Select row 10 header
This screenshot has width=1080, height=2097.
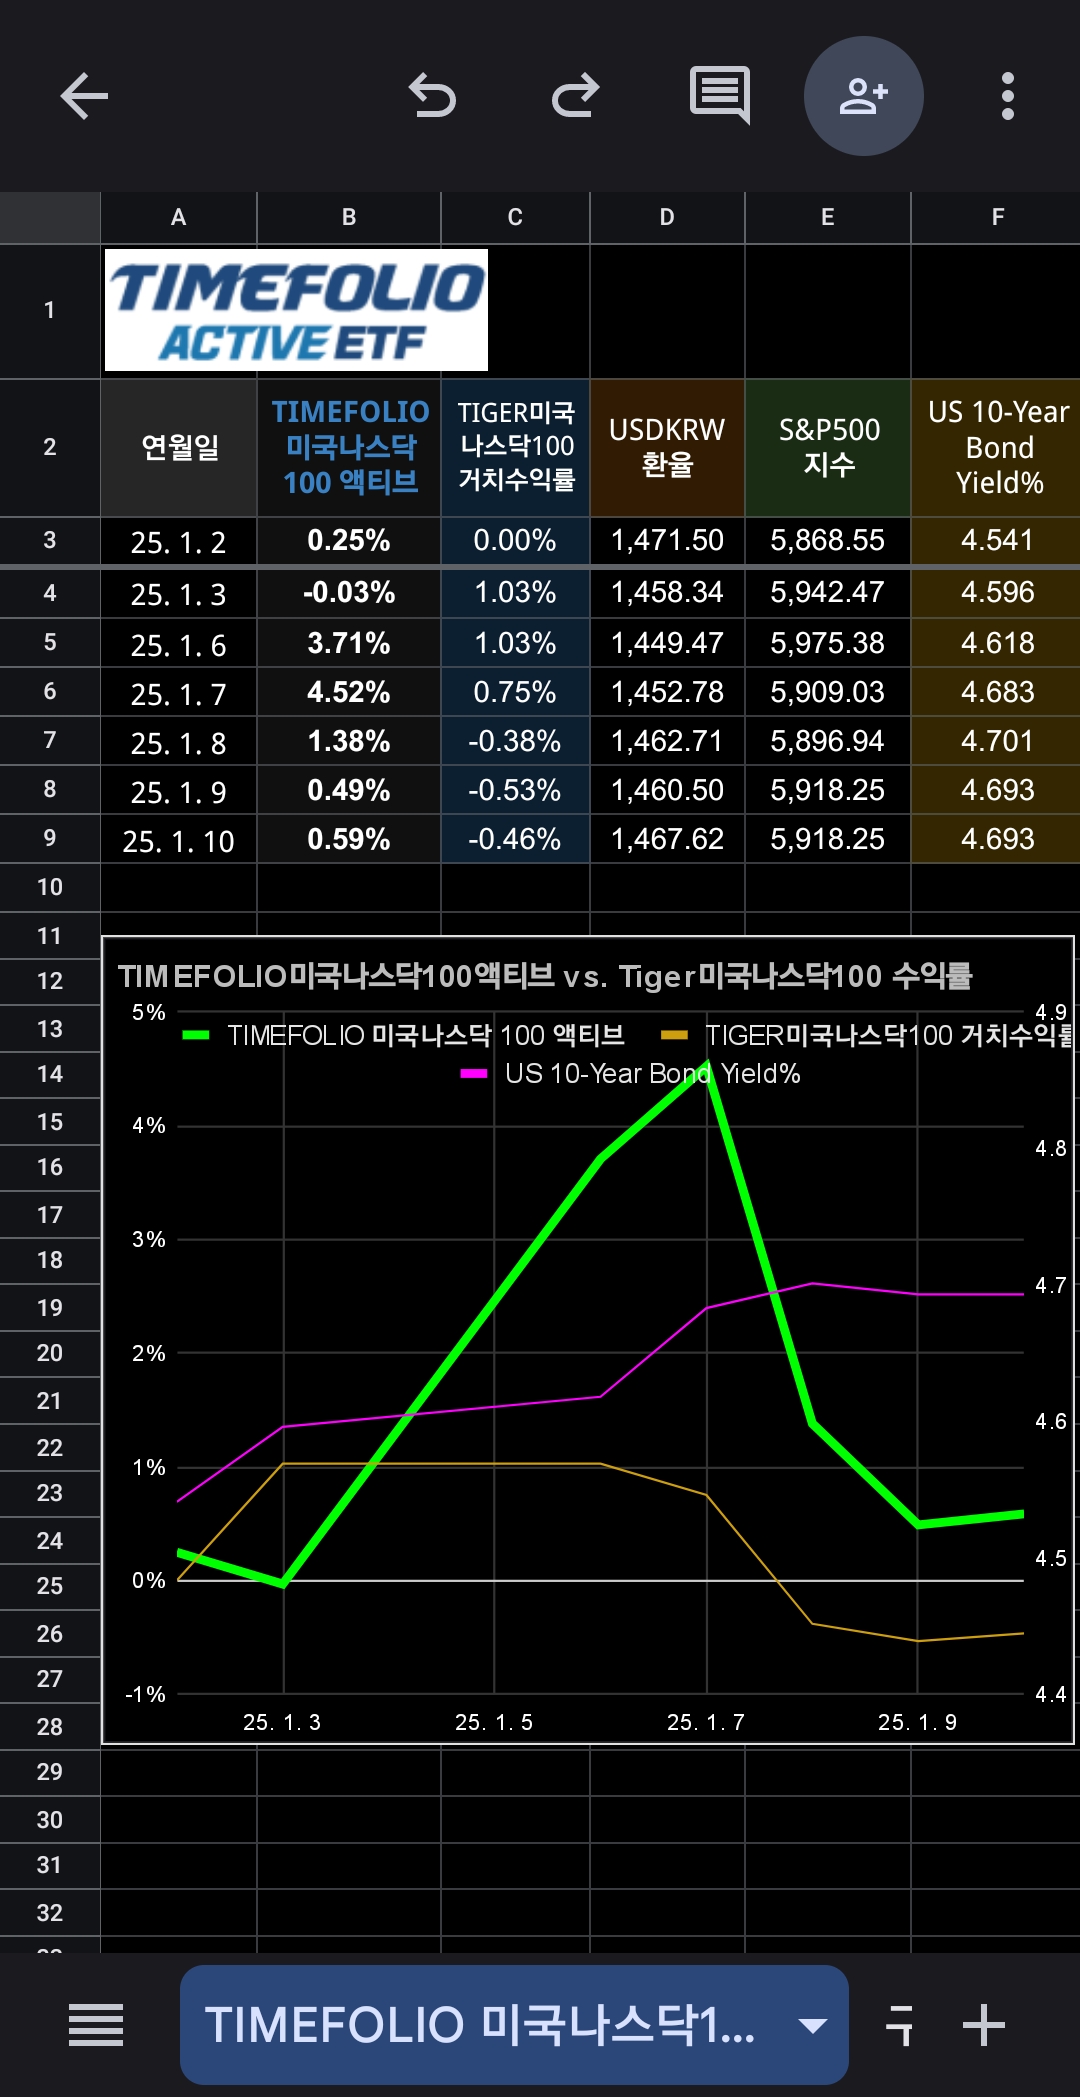click(x=50, y=887)
